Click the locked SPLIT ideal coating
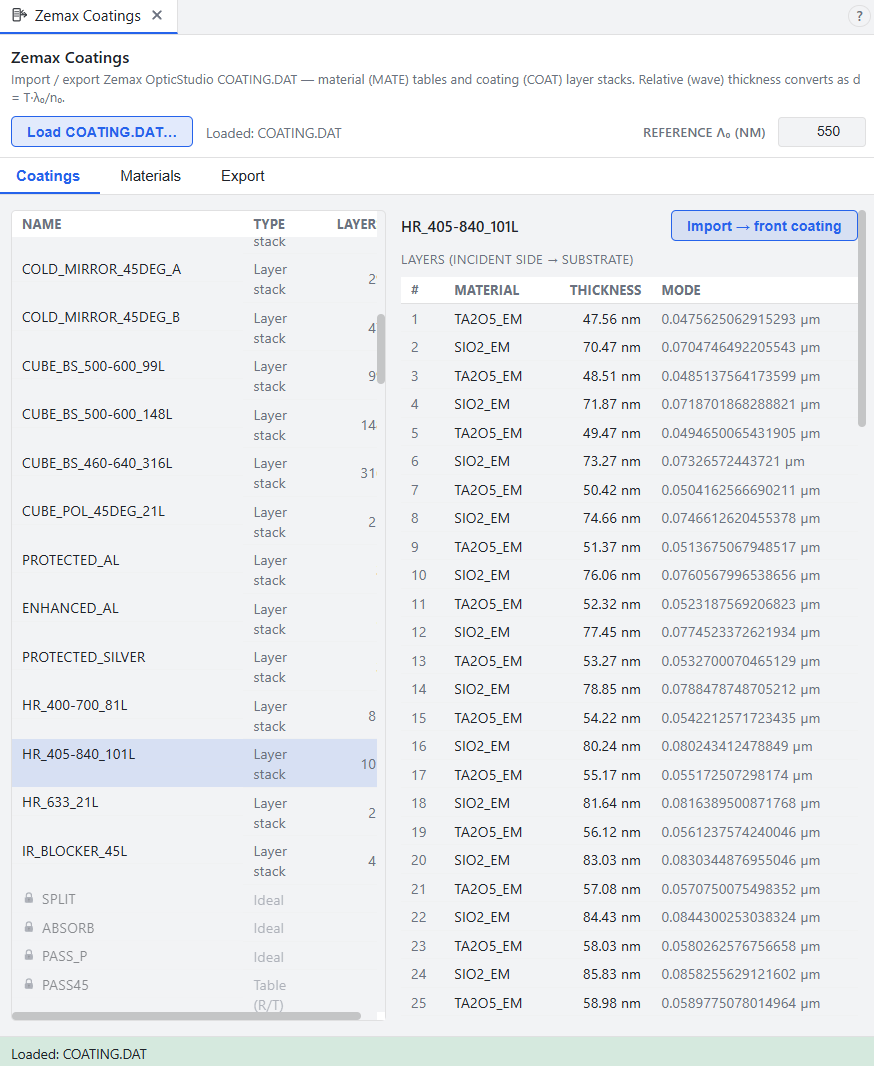The height and width of the screenshot is (1066, 874). (x=194, y=899)
